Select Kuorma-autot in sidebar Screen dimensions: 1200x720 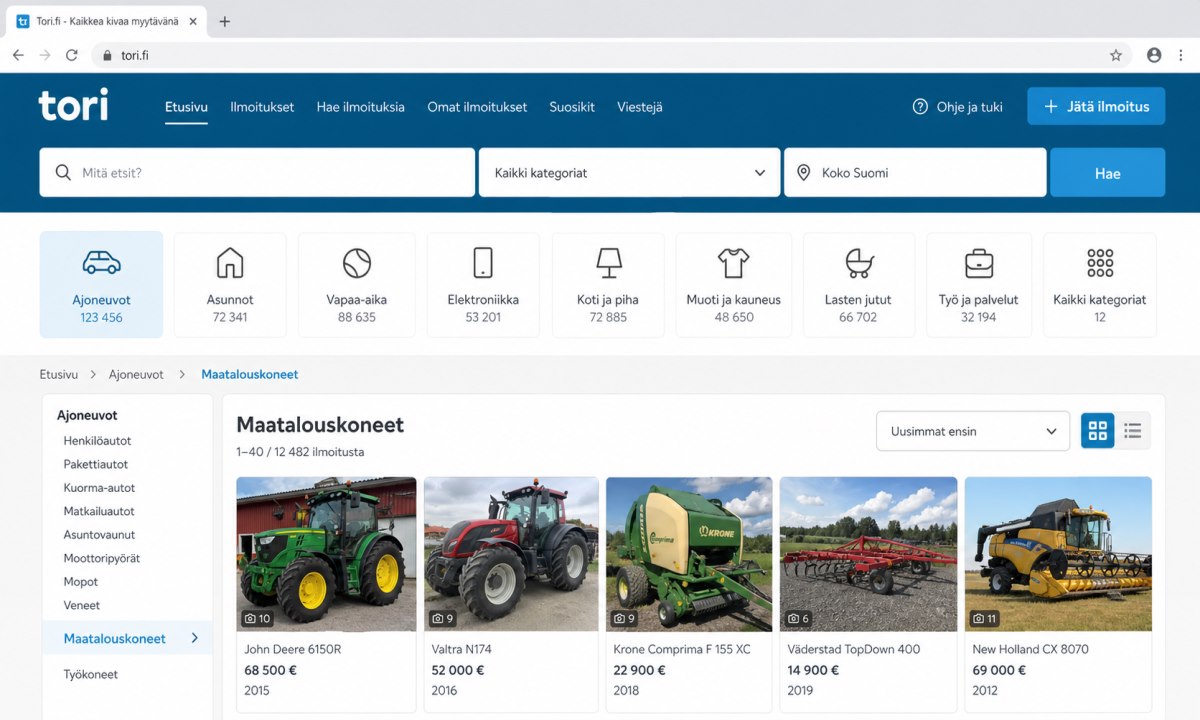pyautogui.click(x=99, y=488)
